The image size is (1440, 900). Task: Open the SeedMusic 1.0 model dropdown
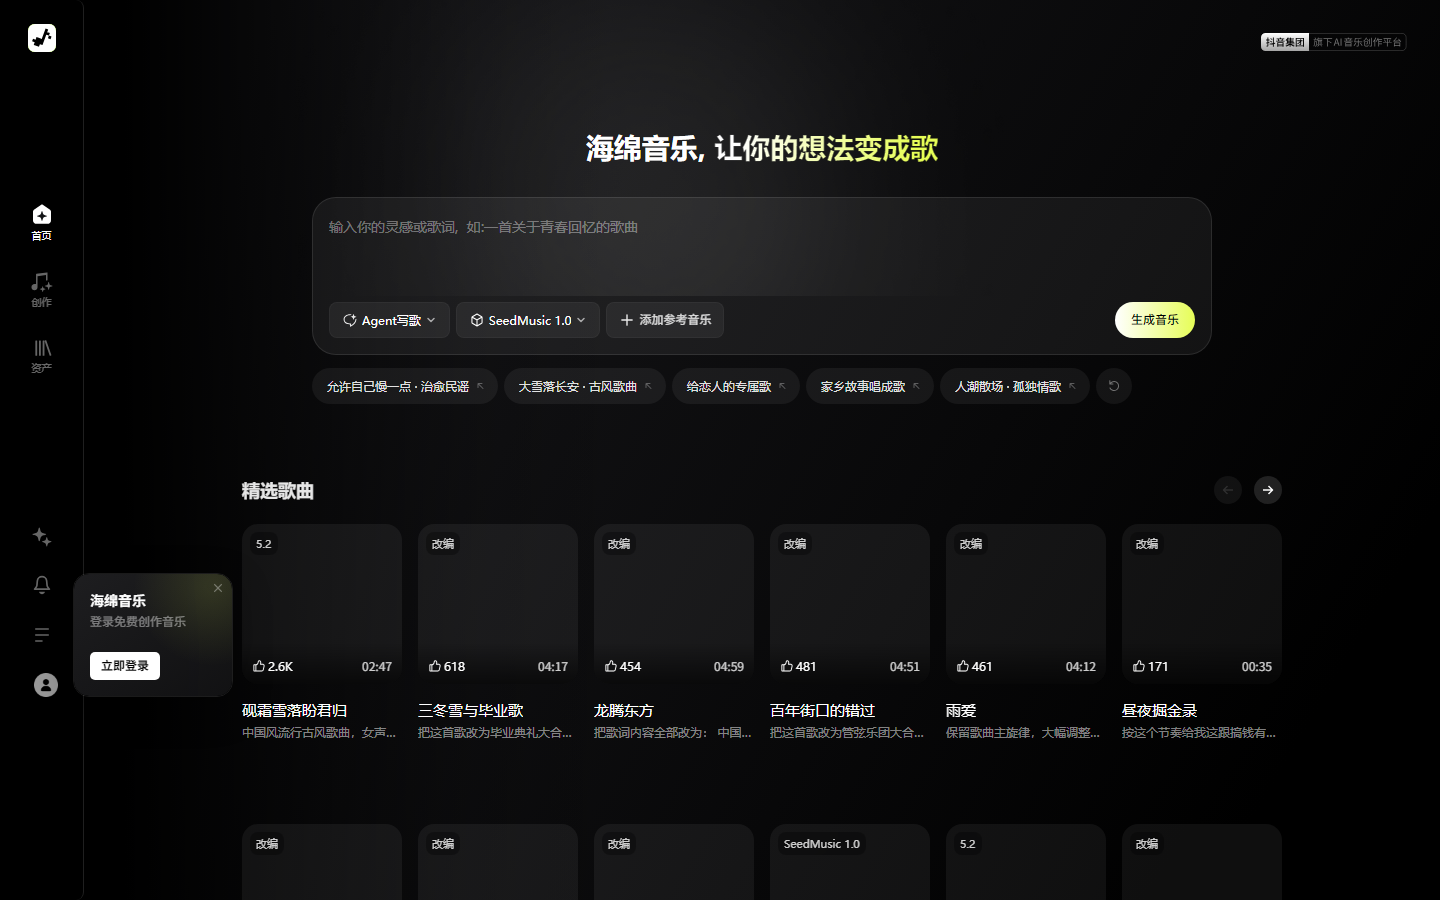click(x=528, y=320)
